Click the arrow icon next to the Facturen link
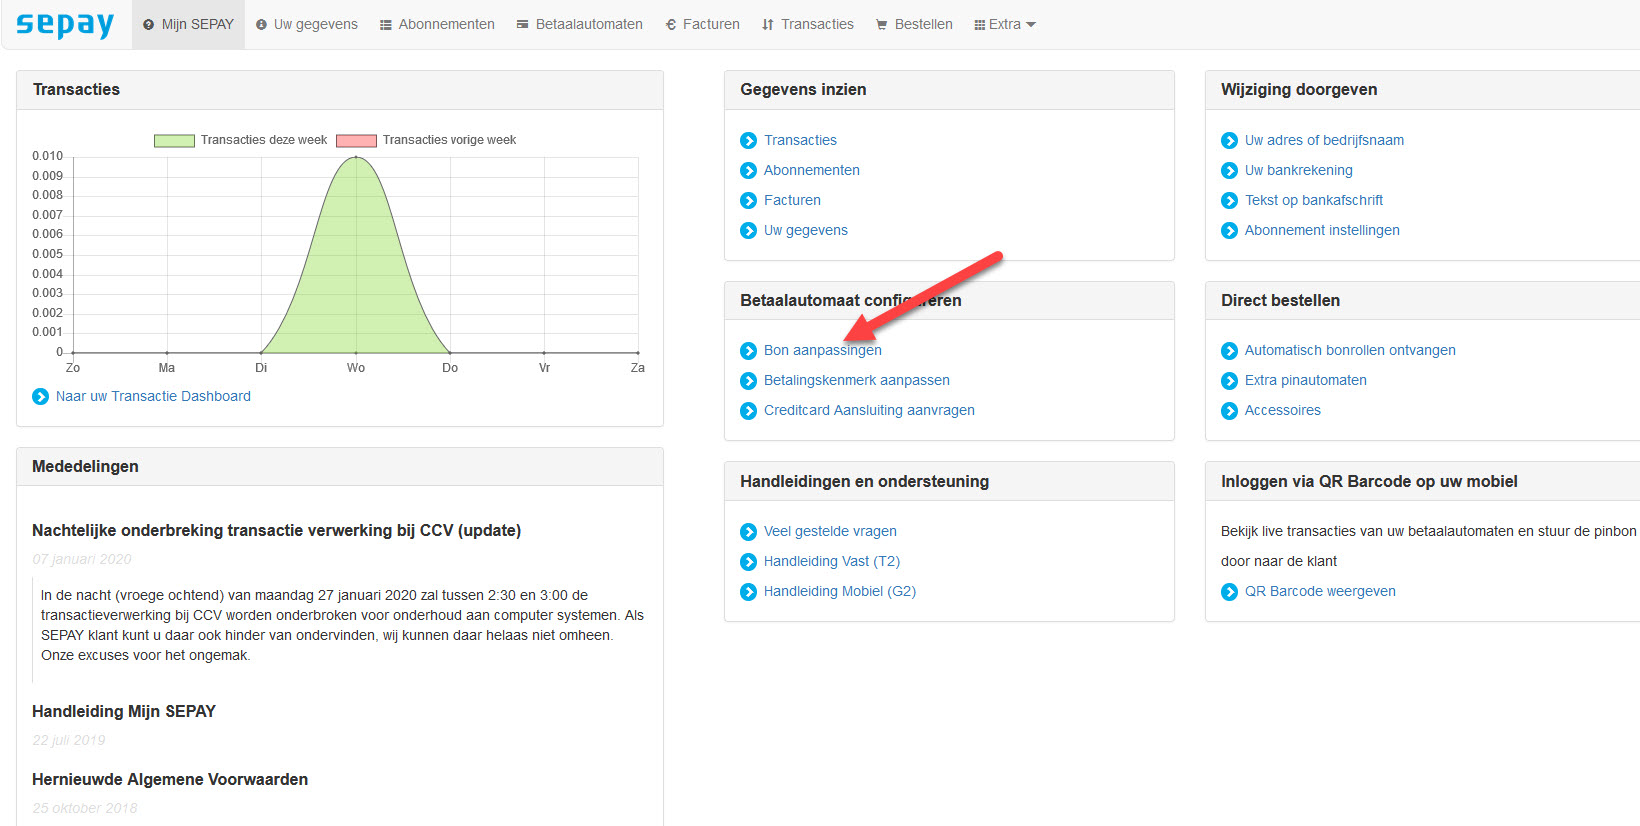Image resolution: width=1640 pixels, height=826 pixels. pyautogui.click(x=748, y=201)
